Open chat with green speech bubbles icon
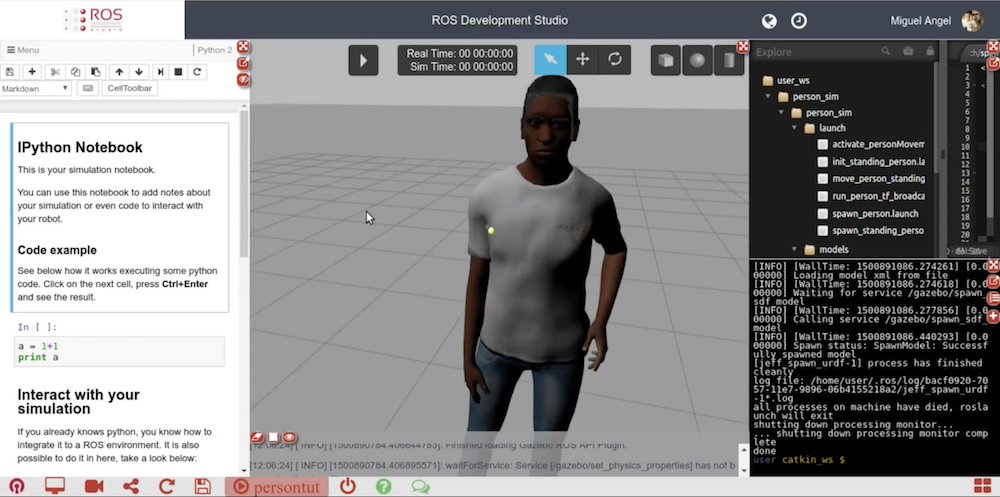This screenshot has height=497, width=1000. click(x=420, y=486)
